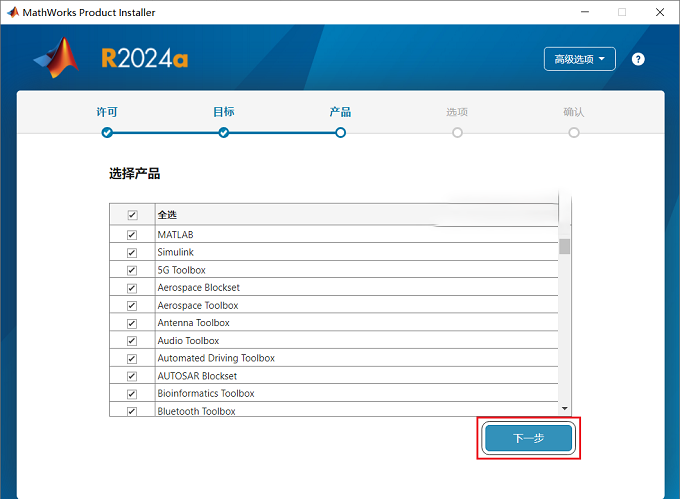This screenshot has width=680, height=499.
Task: Minimize the installer window
Action: point(585,12)
